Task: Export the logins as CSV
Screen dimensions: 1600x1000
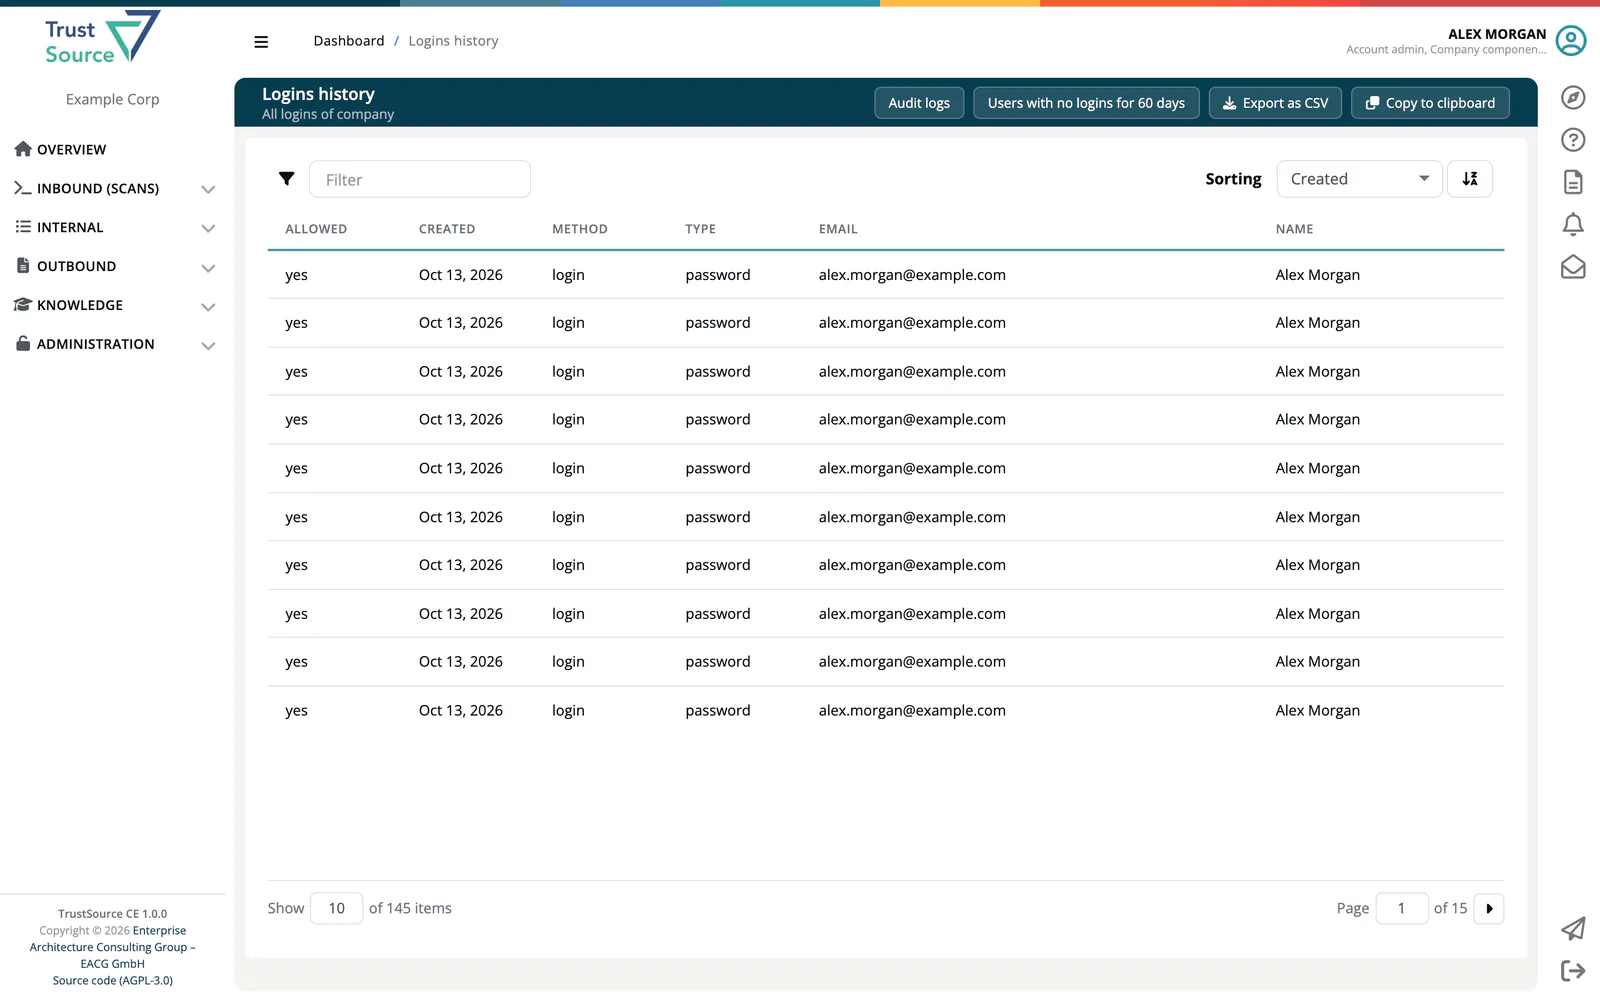Action: pos(1275,103)
